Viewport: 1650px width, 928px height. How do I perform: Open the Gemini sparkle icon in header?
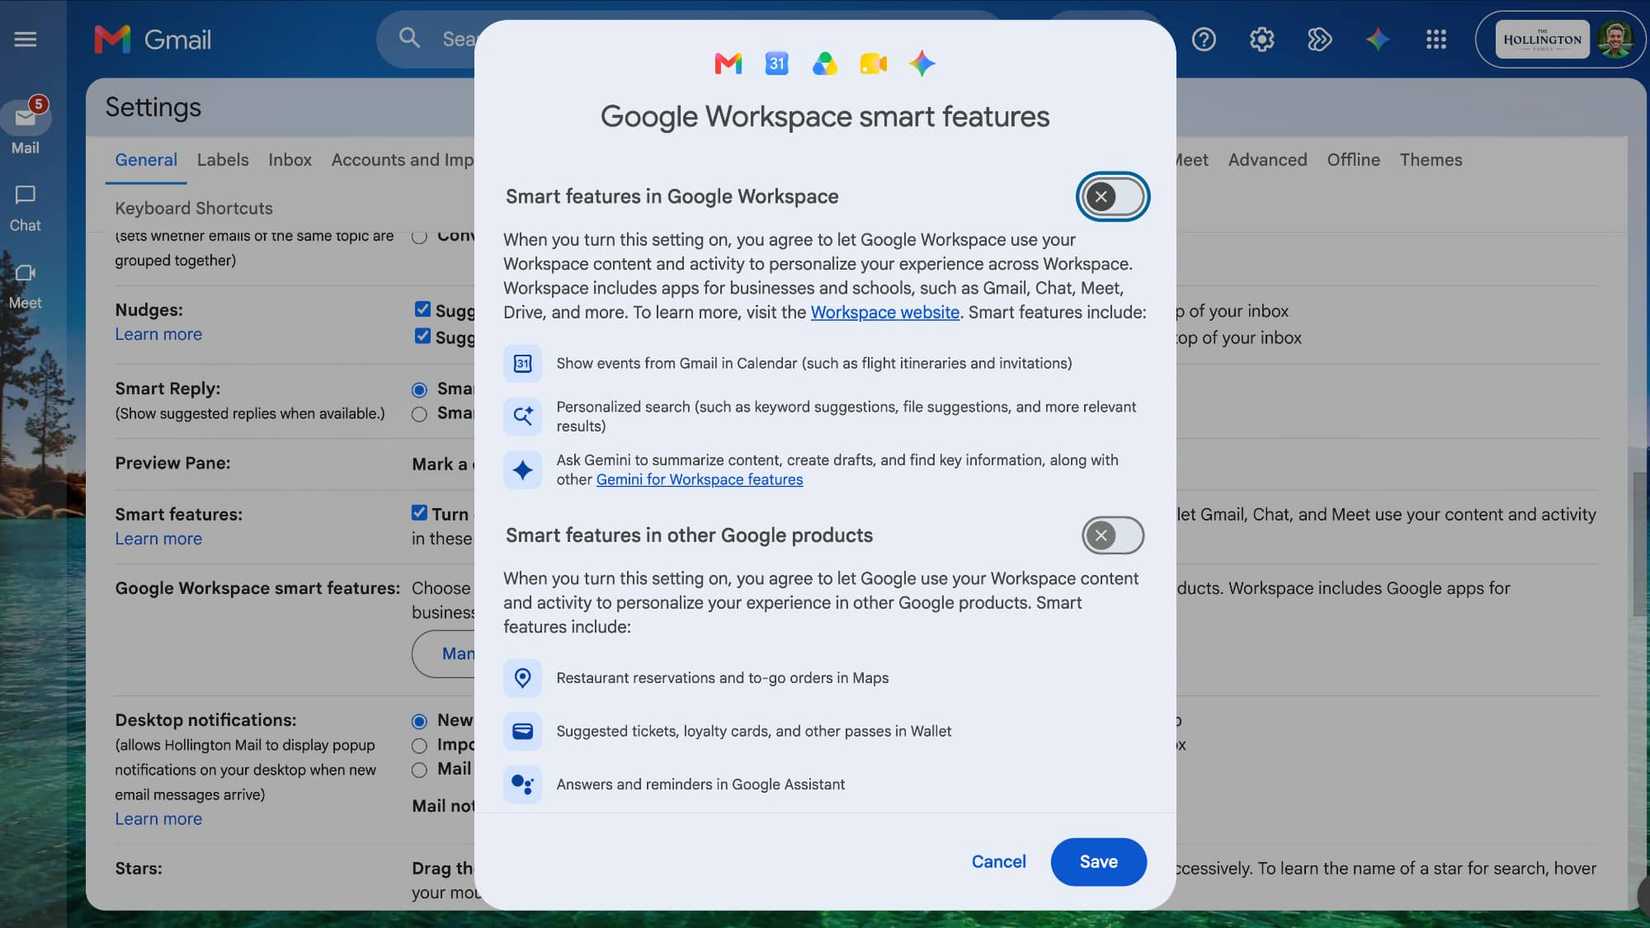tap(1378, 39)
